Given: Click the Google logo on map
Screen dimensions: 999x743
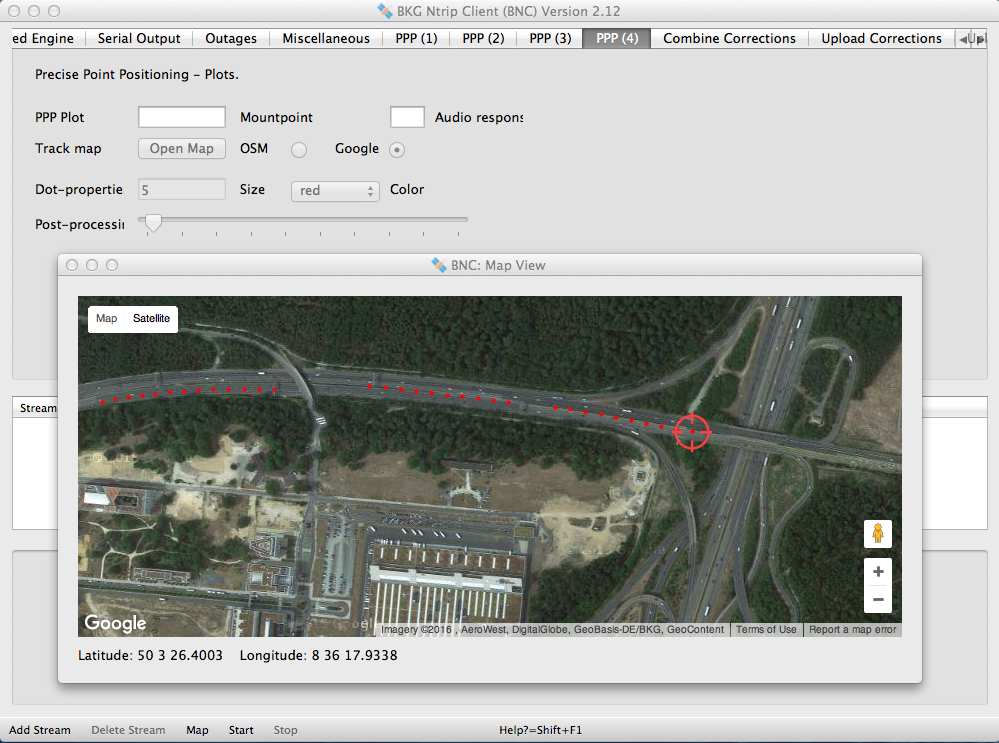Looking at the screenshot, I should pyautogui.click(x=115, y=623).
